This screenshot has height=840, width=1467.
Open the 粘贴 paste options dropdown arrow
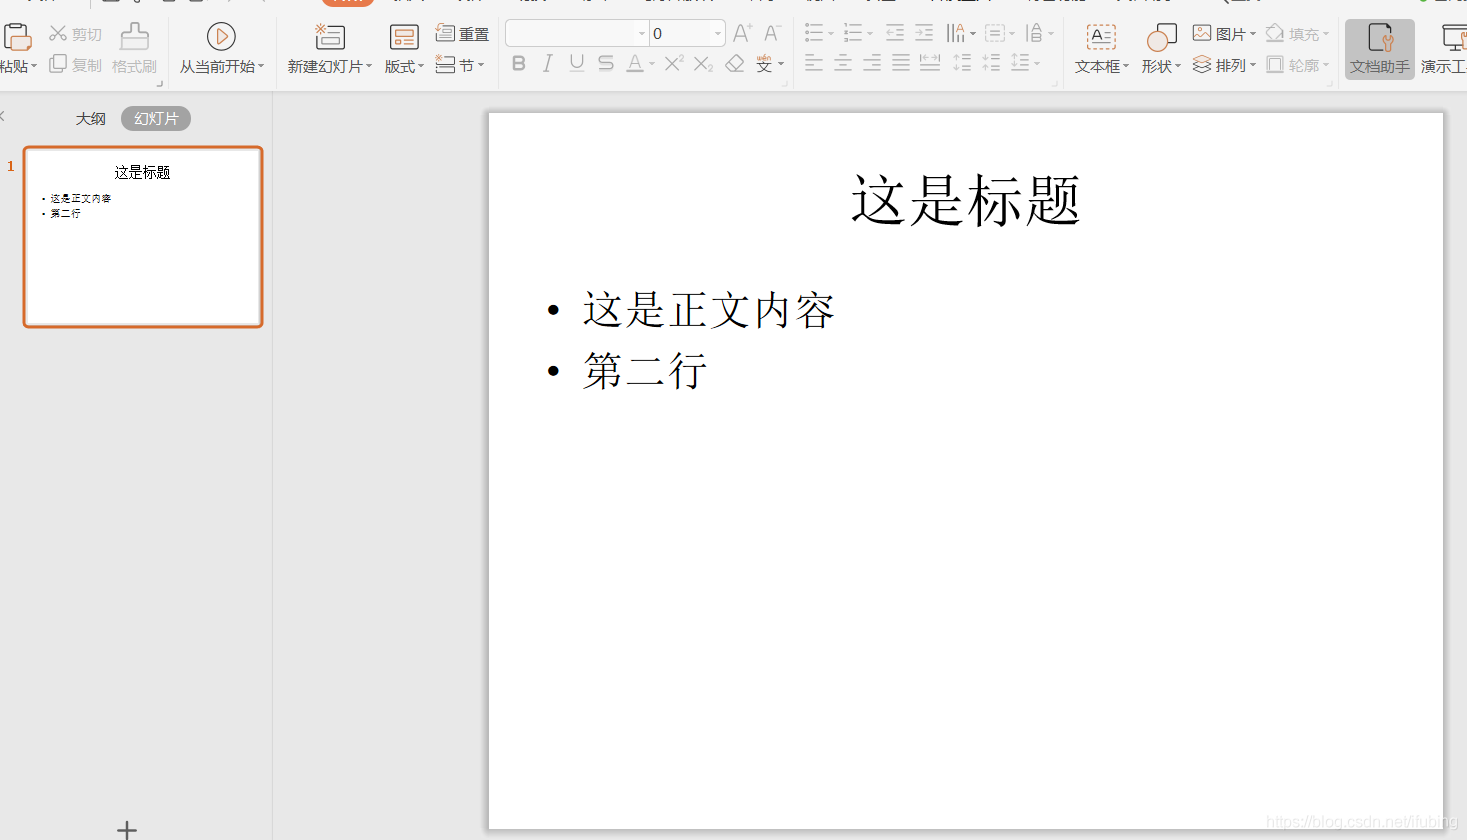(34, 67)
